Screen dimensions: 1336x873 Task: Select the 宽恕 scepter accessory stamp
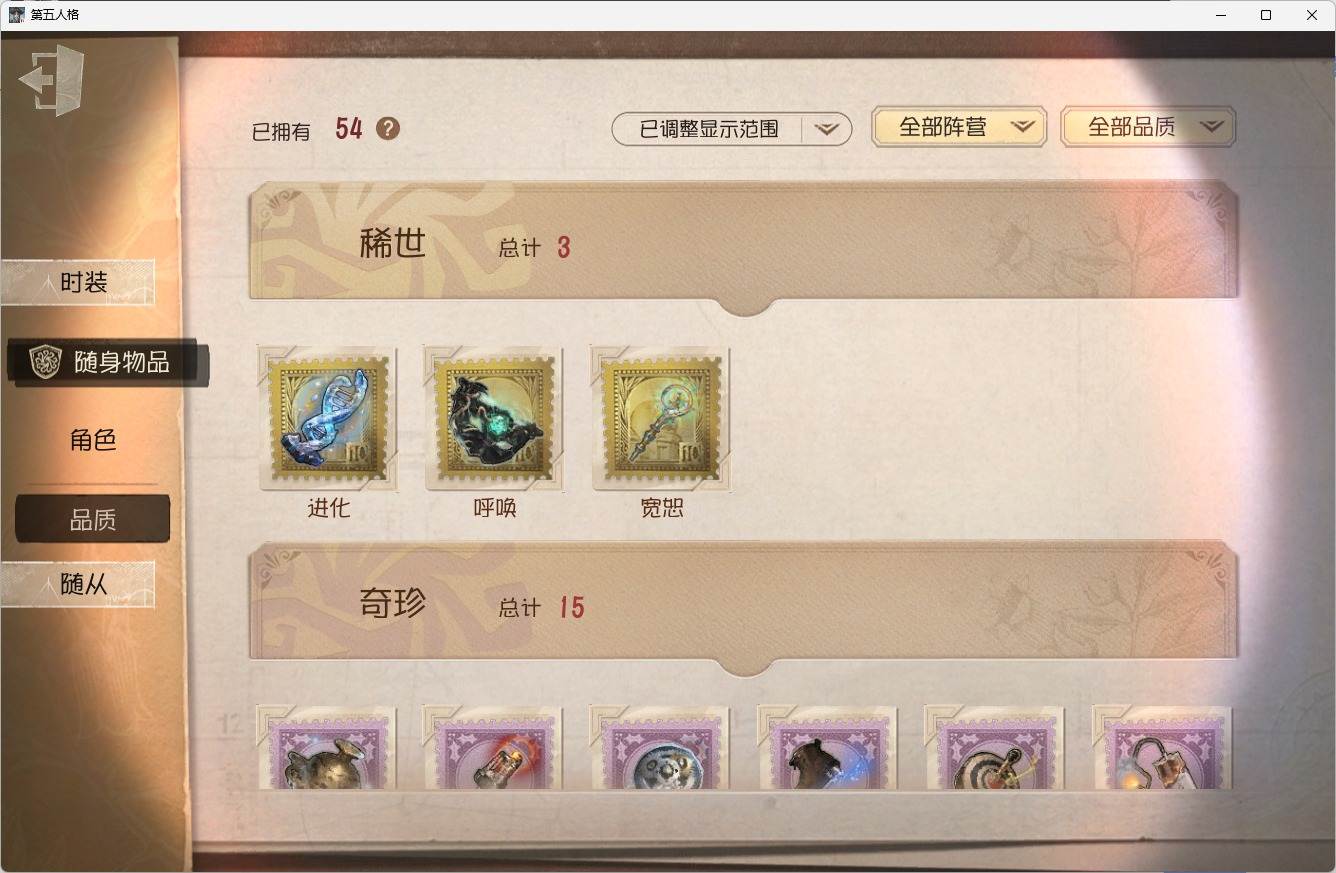(661, 418)
